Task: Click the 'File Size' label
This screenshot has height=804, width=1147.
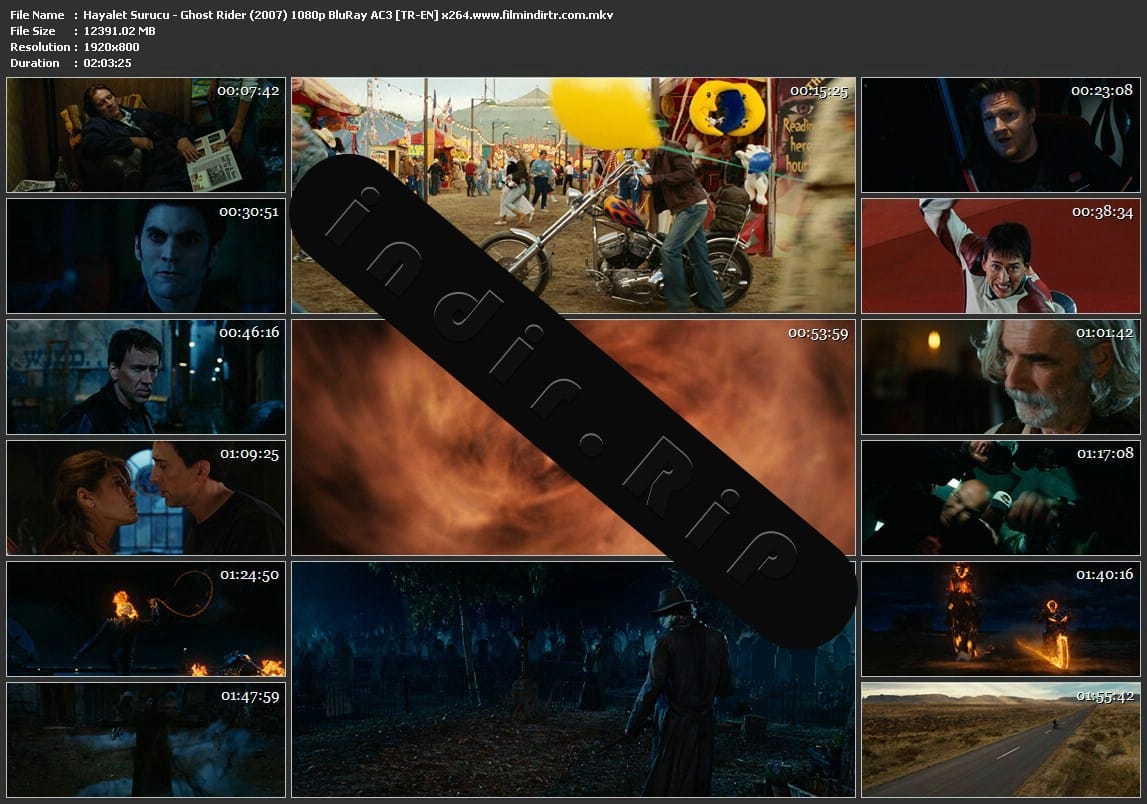Action: click(x=33, y=31)
